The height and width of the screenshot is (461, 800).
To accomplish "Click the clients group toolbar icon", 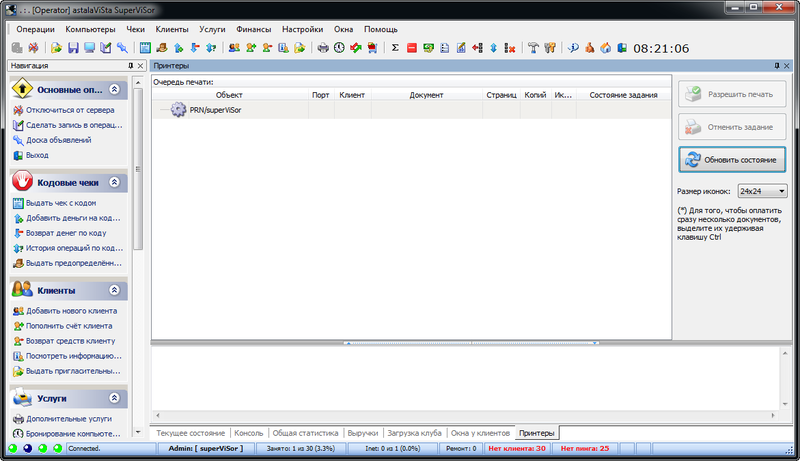I will [x=234, y=48].
